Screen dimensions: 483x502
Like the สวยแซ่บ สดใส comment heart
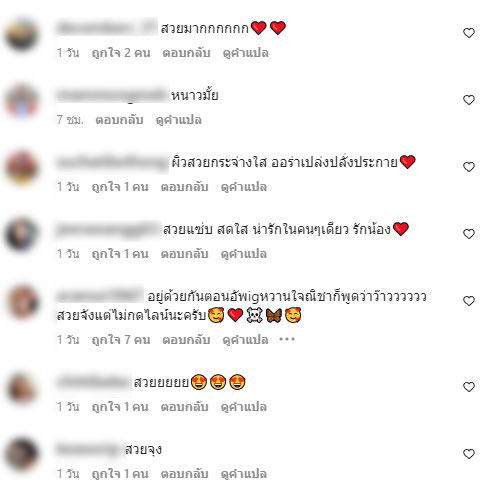(469, 234)
